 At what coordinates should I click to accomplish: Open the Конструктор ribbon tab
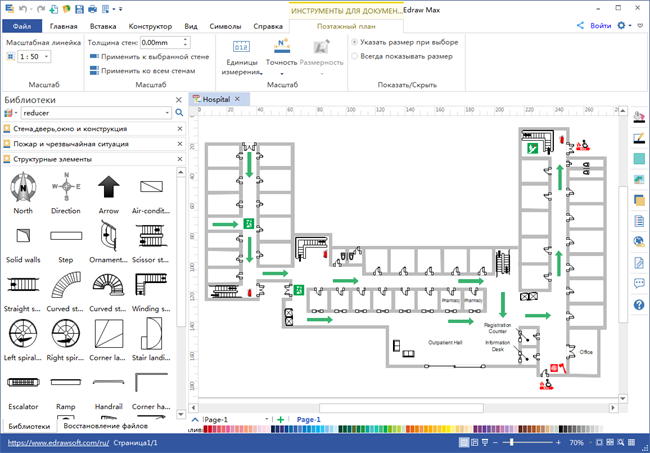pyautogui.click(x=149, y=25)
